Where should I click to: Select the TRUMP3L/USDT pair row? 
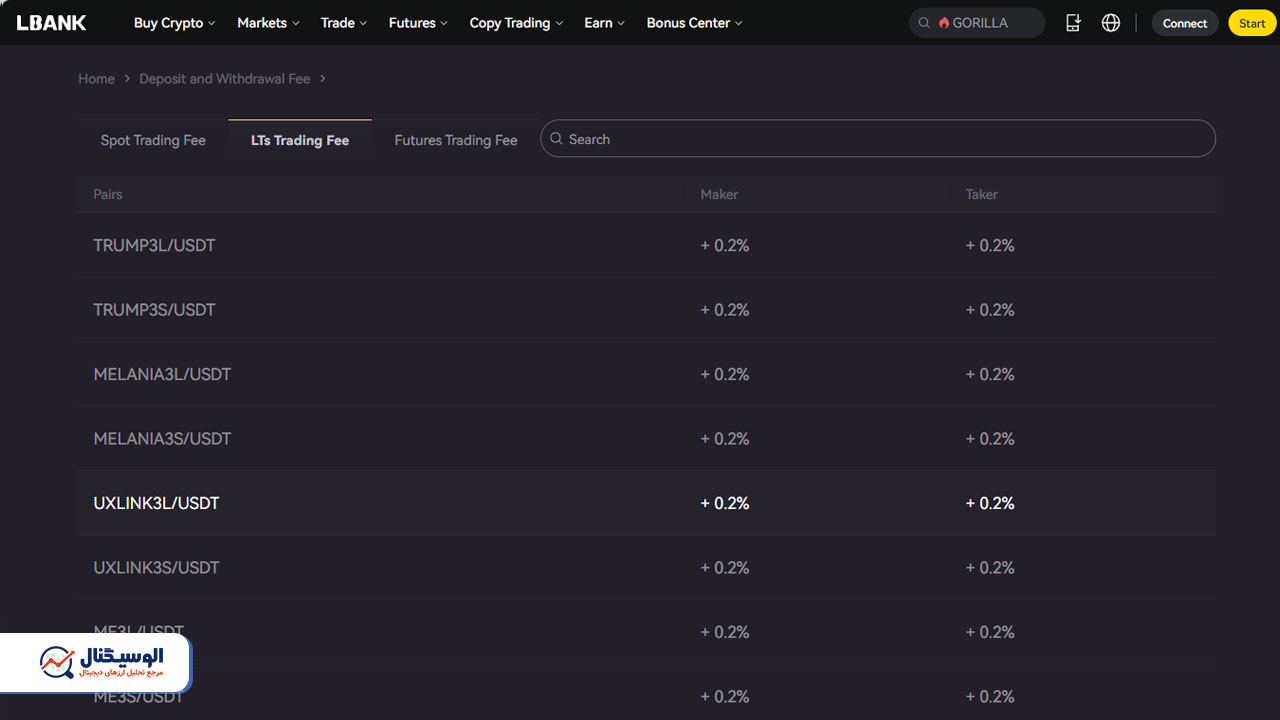pos(647,245)
